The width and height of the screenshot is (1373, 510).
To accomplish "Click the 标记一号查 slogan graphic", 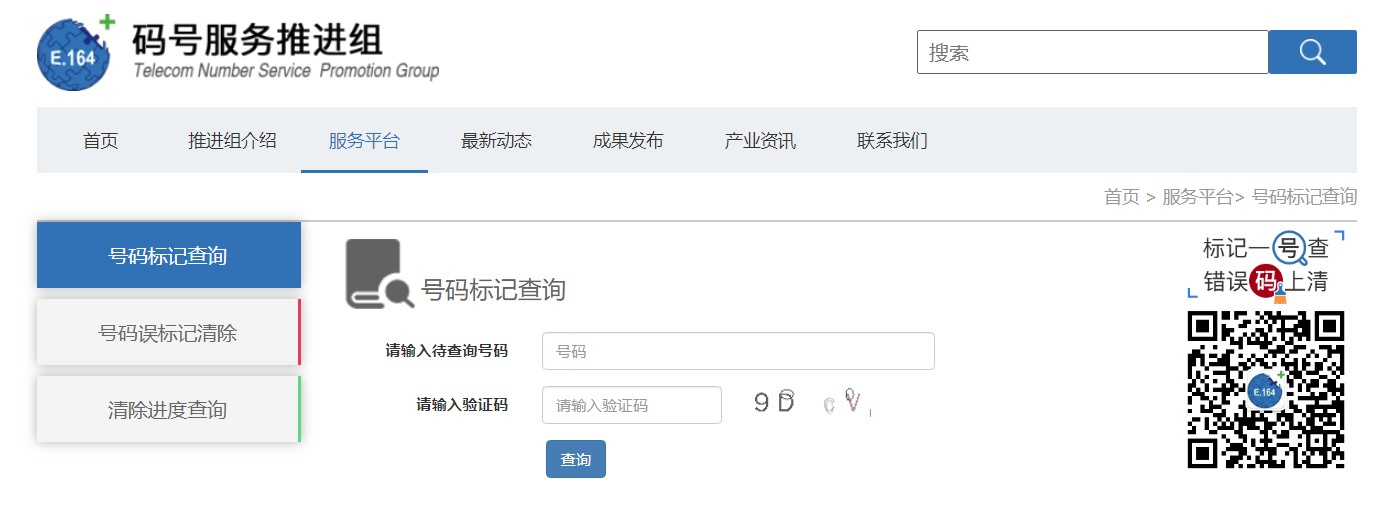I will coord(1265,264).
